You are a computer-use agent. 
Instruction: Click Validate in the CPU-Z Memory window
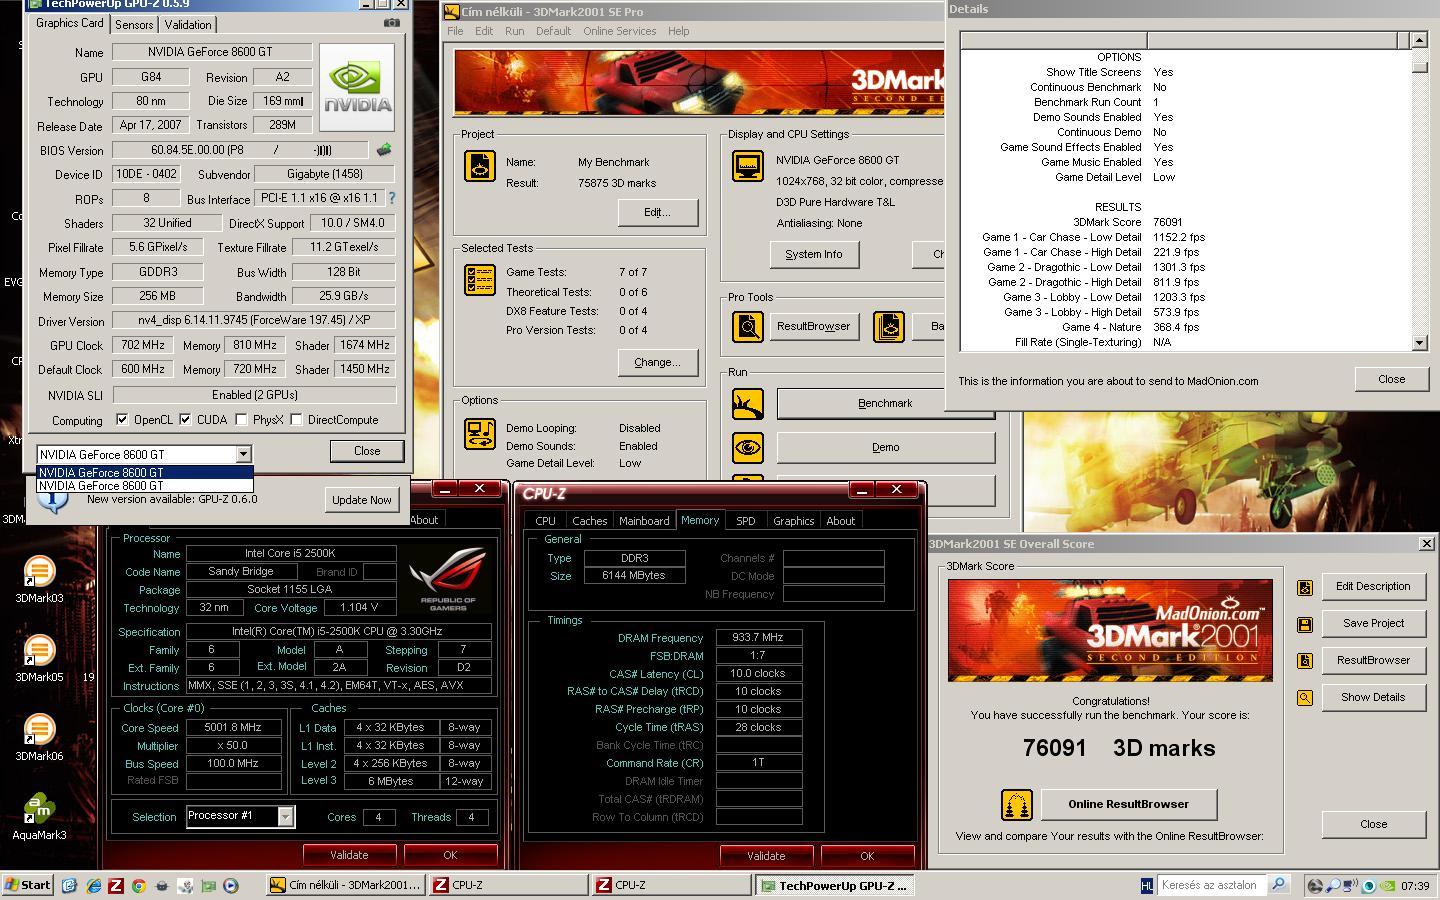coord(766,856)
